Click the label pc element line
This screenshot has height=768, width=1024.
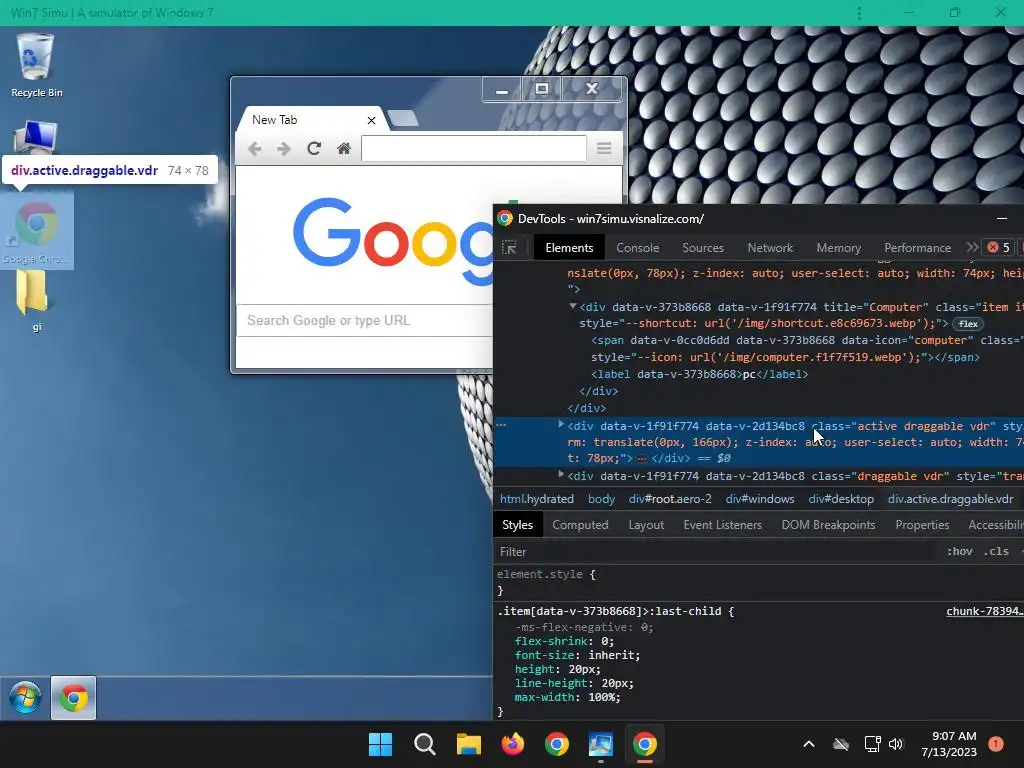[x=699, y=374]
